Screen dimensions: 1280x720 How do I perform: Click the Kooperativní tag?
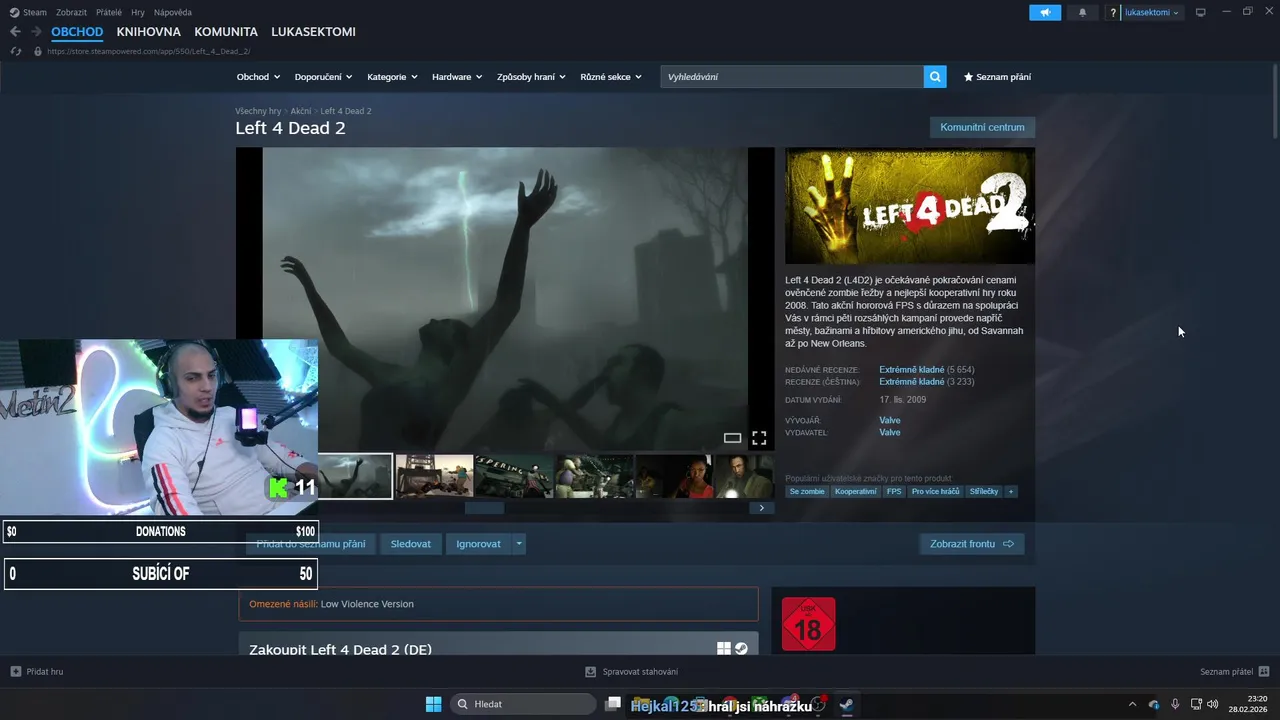[x=856, y=492]
